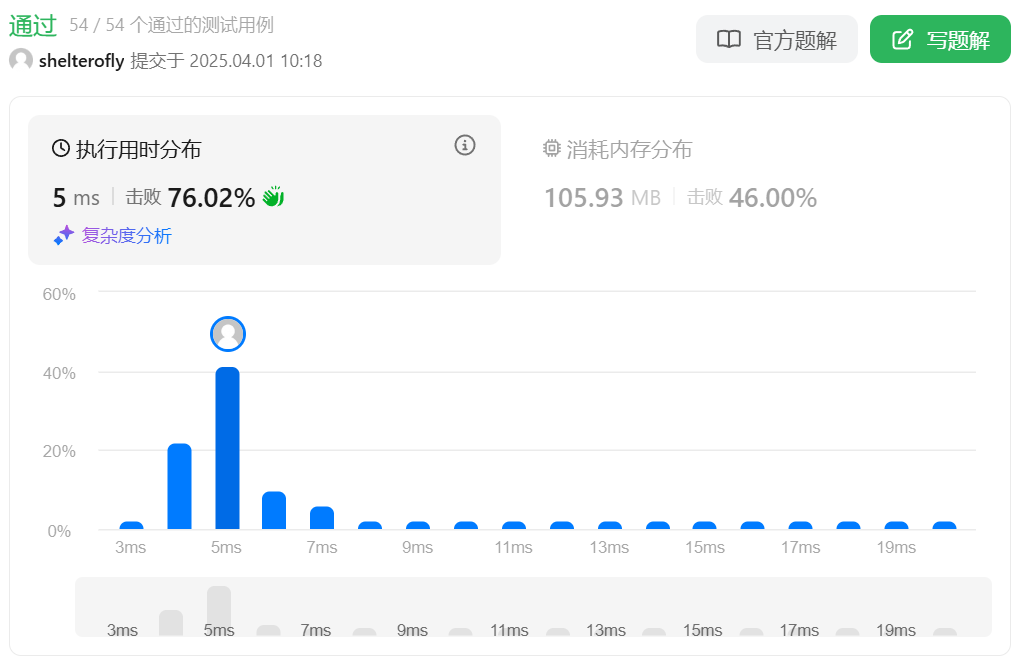Click the user avatar marker above 5ms bar
Screen dimensions: 1021x663
pos(228,334)
